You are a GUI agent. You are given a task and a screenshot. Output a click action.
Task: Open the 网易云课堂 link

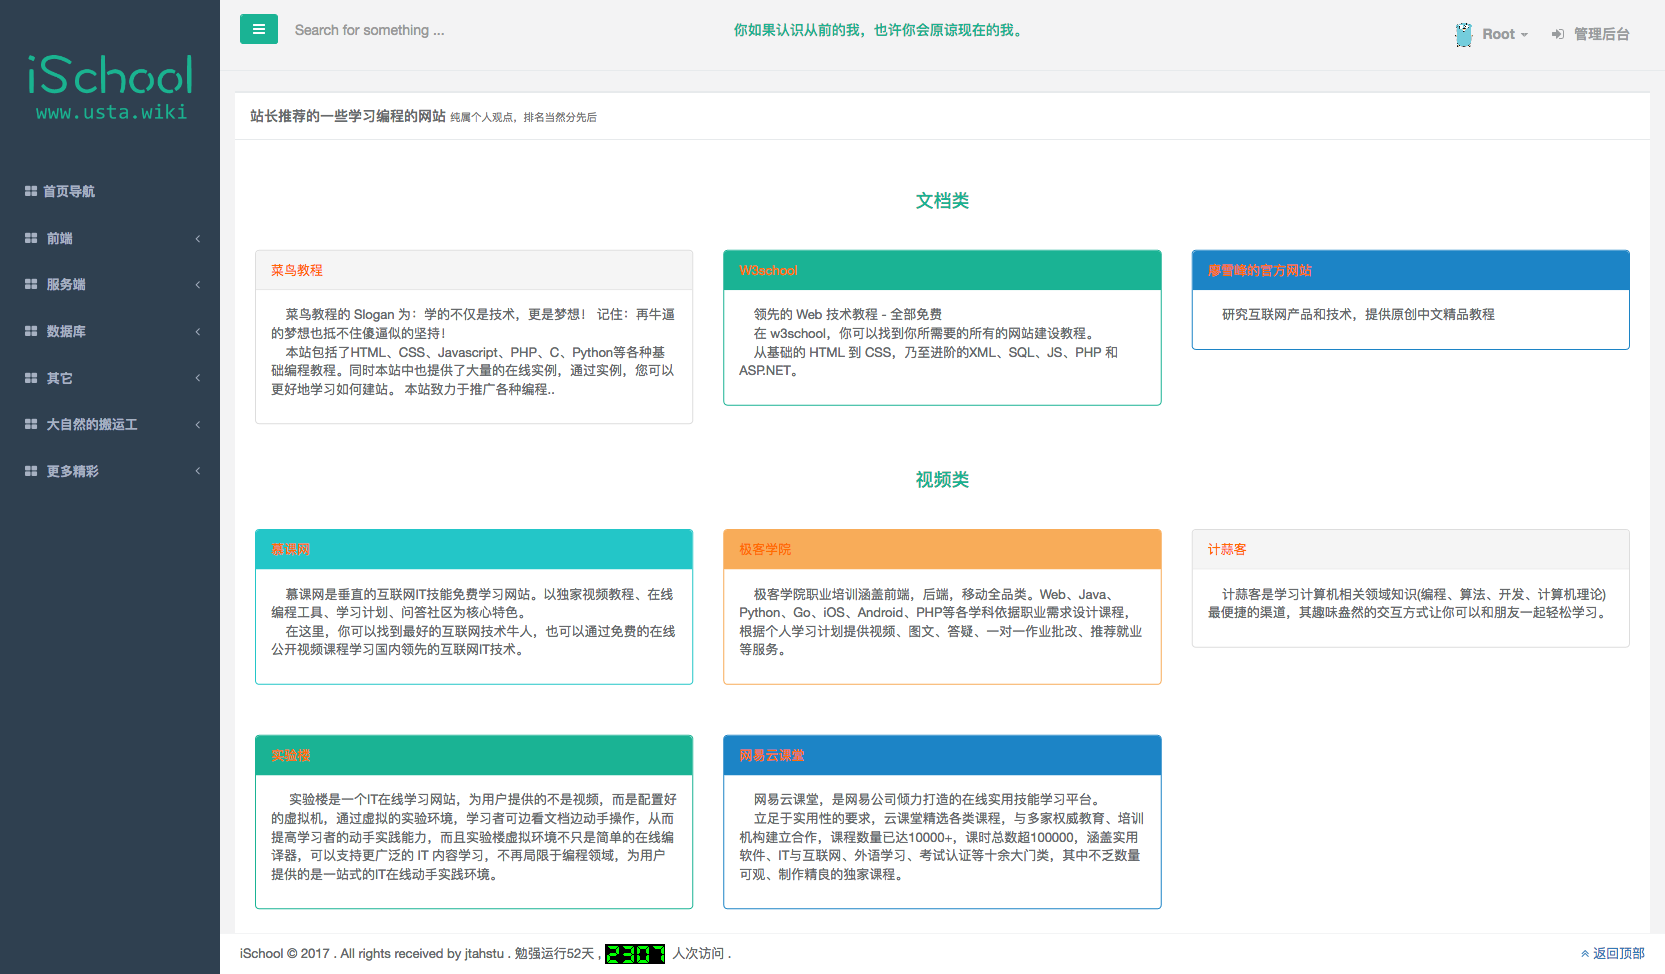pos(772,755)
